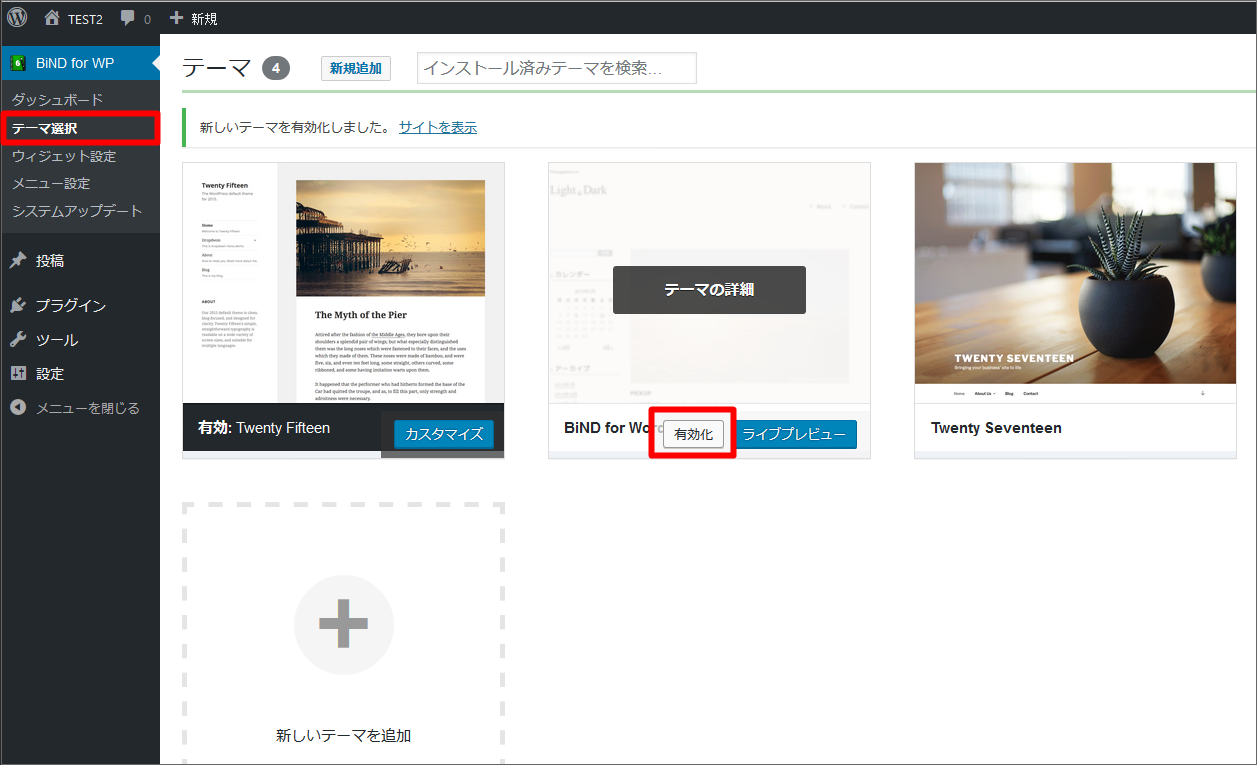Click the plus 新規 item
Screen dimensions: 1257x765
click(x=193, y=18)
